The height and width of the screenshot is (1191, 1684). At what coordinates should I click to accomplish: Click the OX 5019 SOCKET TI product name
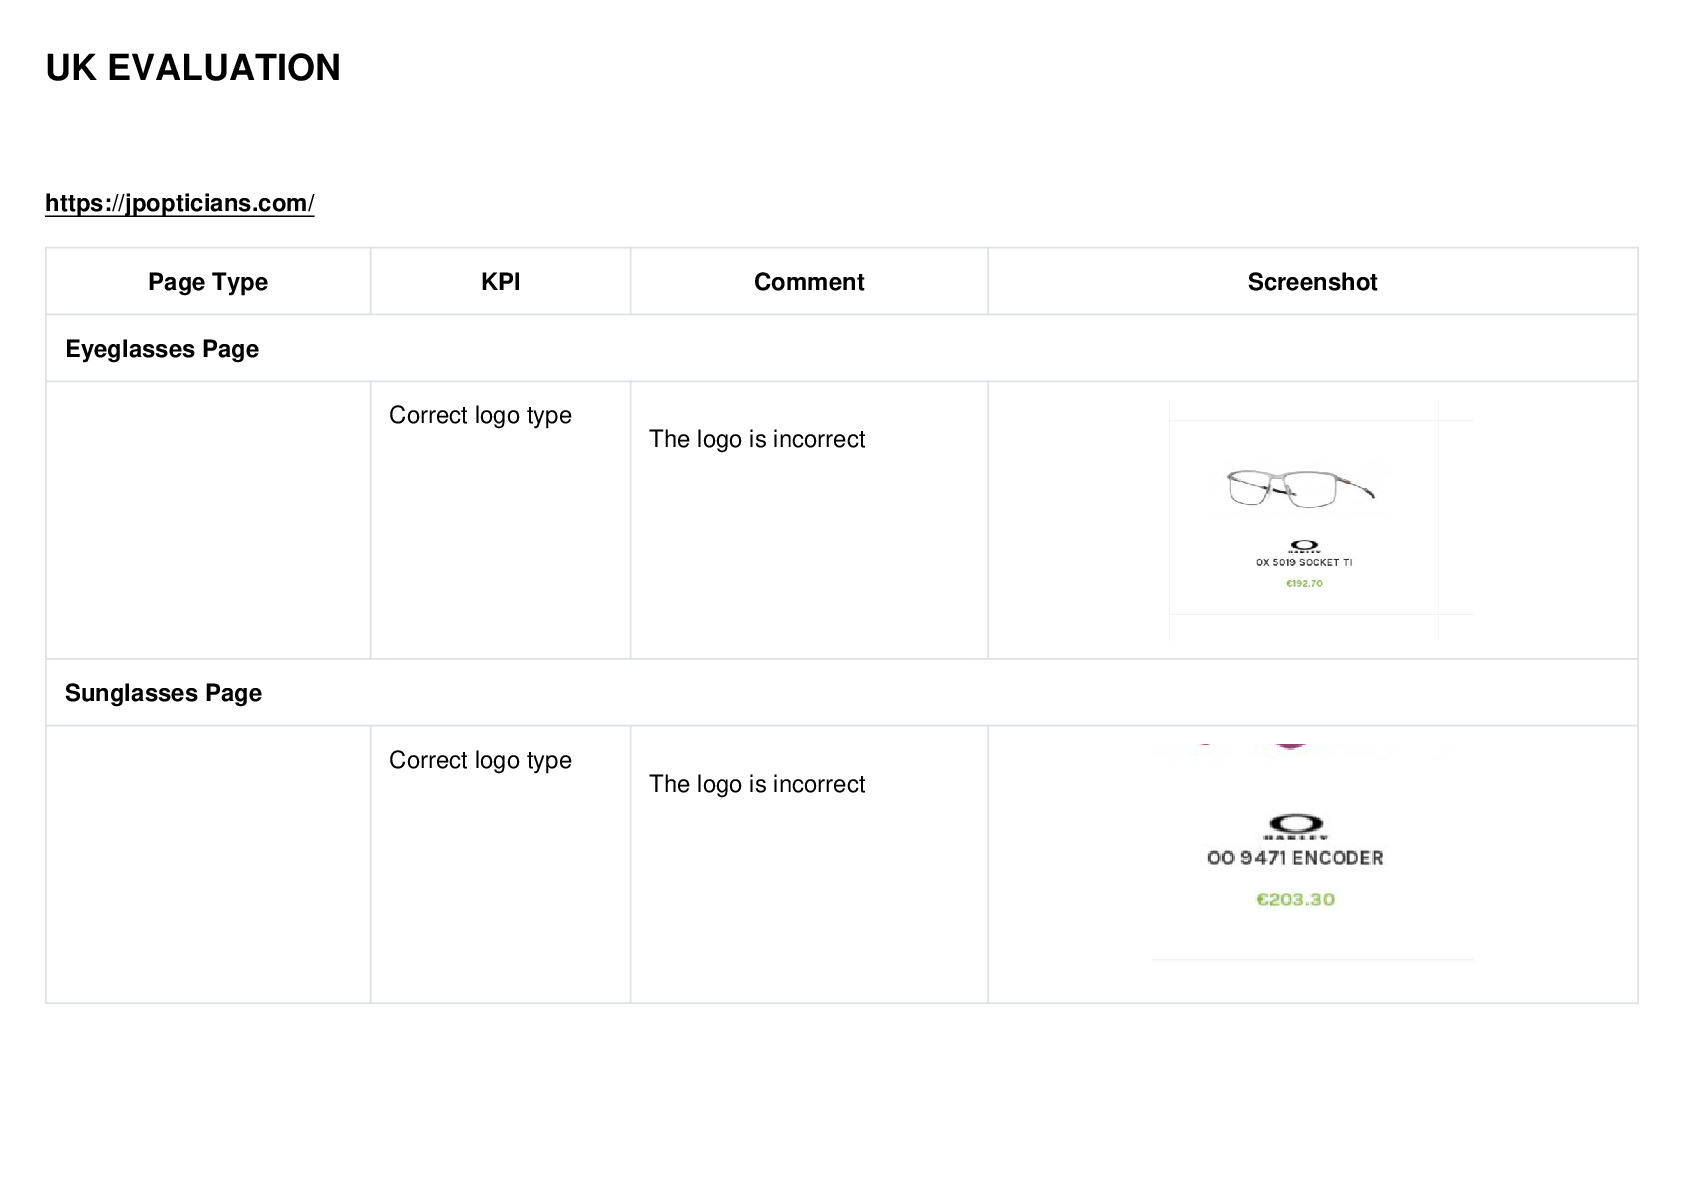point(1304,562)
